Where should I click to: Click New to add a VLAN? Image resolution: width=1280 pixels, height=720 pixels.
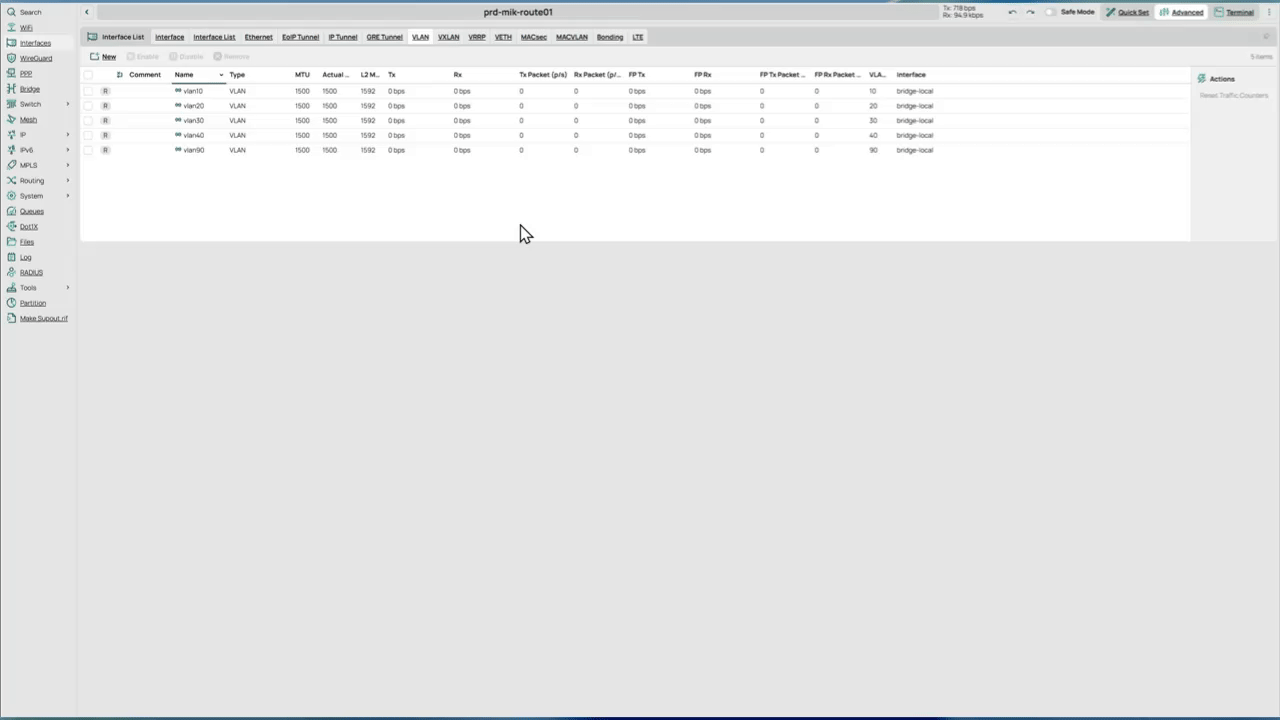point(103,57)
